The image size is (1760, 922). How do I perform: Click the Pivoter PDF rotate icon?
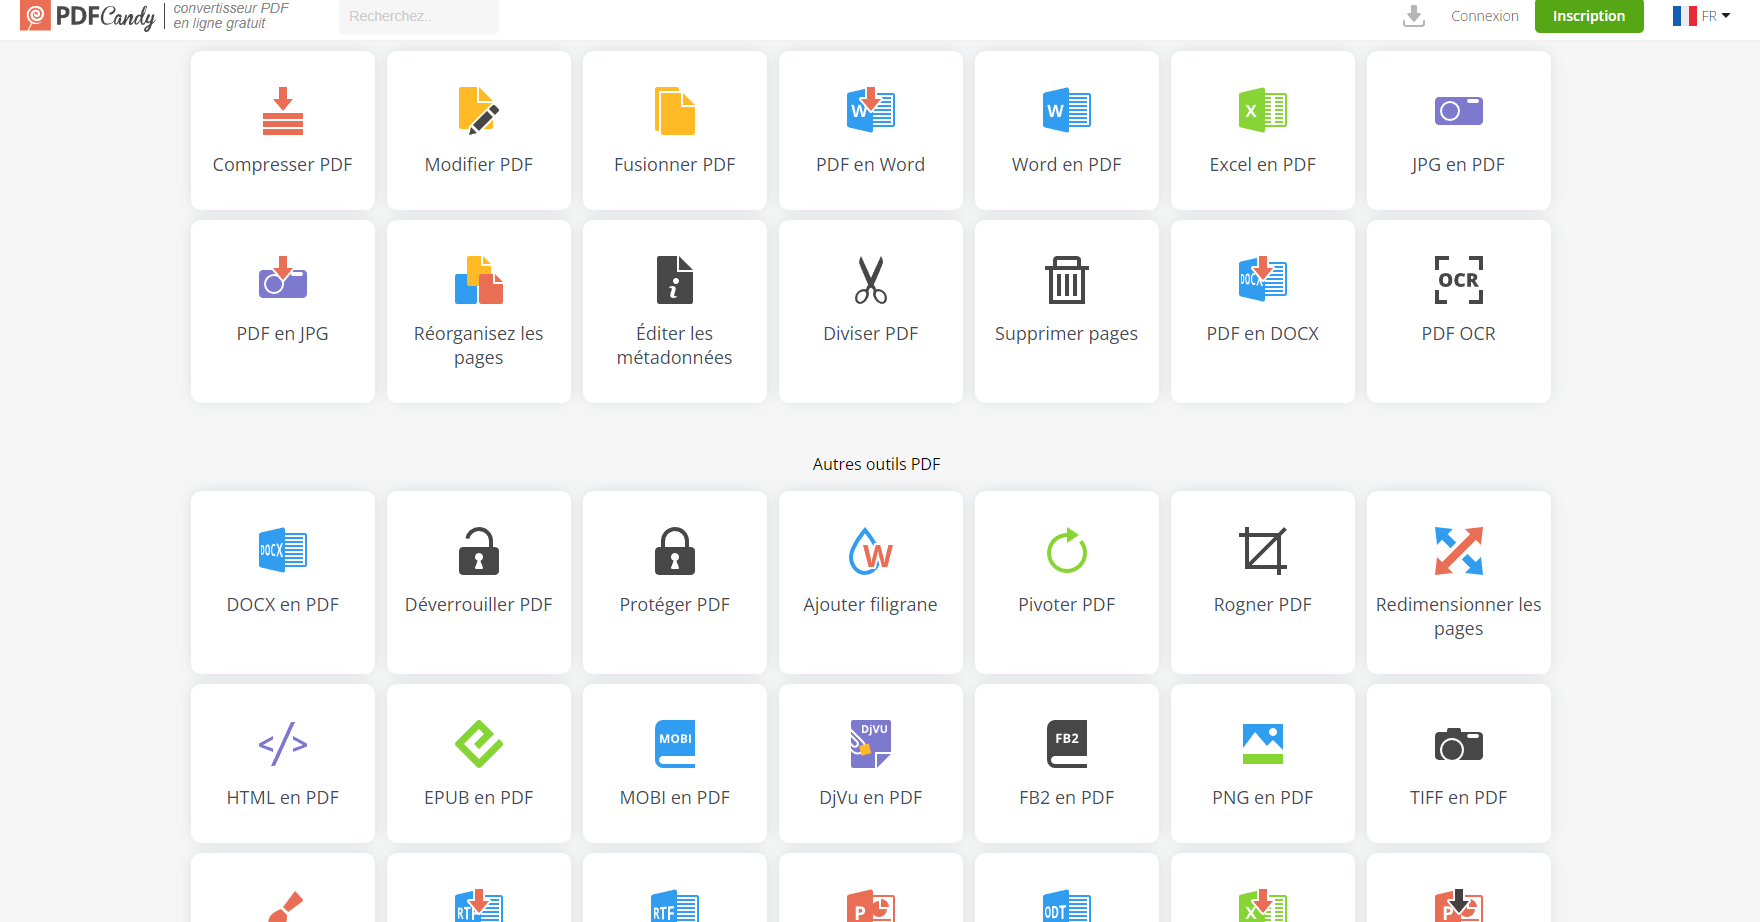[1066, 551]
